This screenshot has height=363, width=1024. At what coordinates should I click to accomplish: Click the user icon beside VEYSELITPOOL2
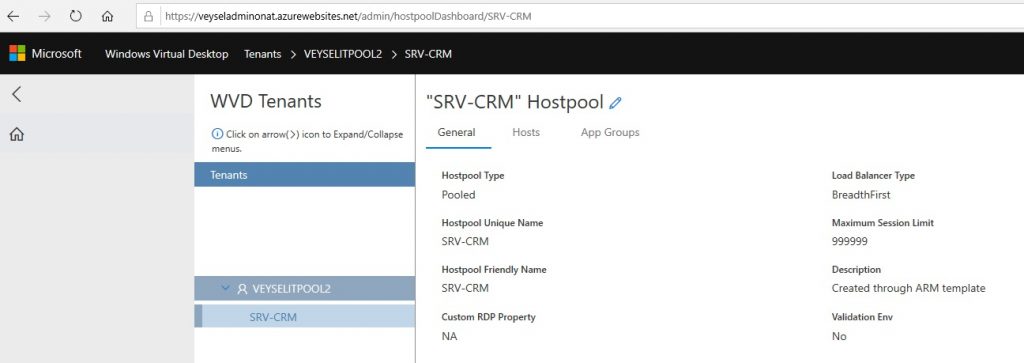point(243,289)
